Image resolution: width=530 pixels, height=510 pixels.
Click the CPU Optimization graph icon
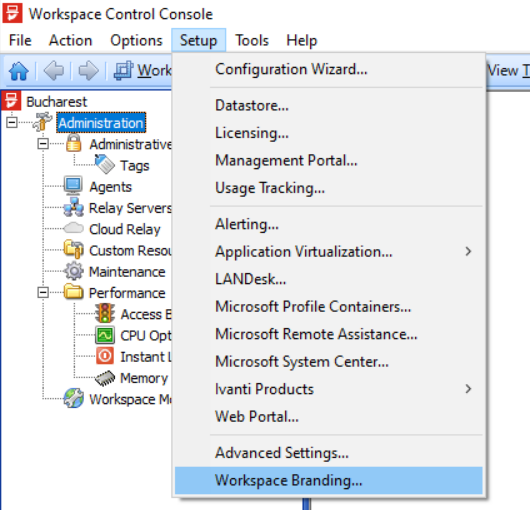click(x=105, y=335)
